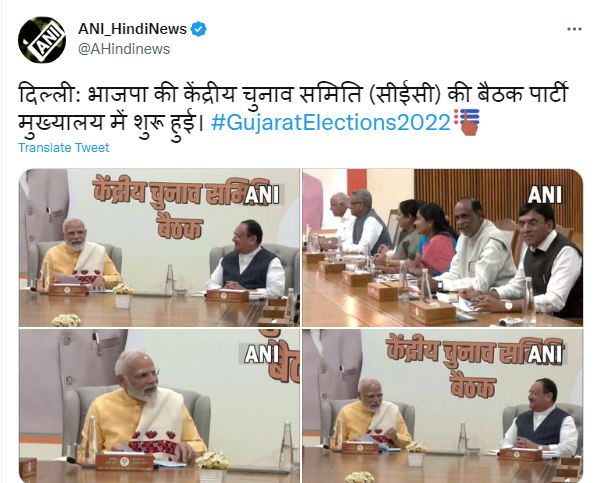Click the man in yellow kurta in bottom-left photo

tap(141, 411)
